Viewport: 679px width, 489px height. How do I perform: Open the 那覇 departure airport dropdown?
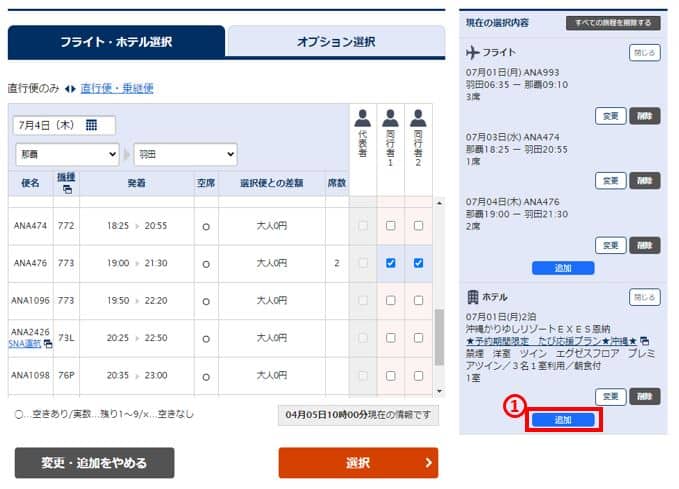click(66, 155)
